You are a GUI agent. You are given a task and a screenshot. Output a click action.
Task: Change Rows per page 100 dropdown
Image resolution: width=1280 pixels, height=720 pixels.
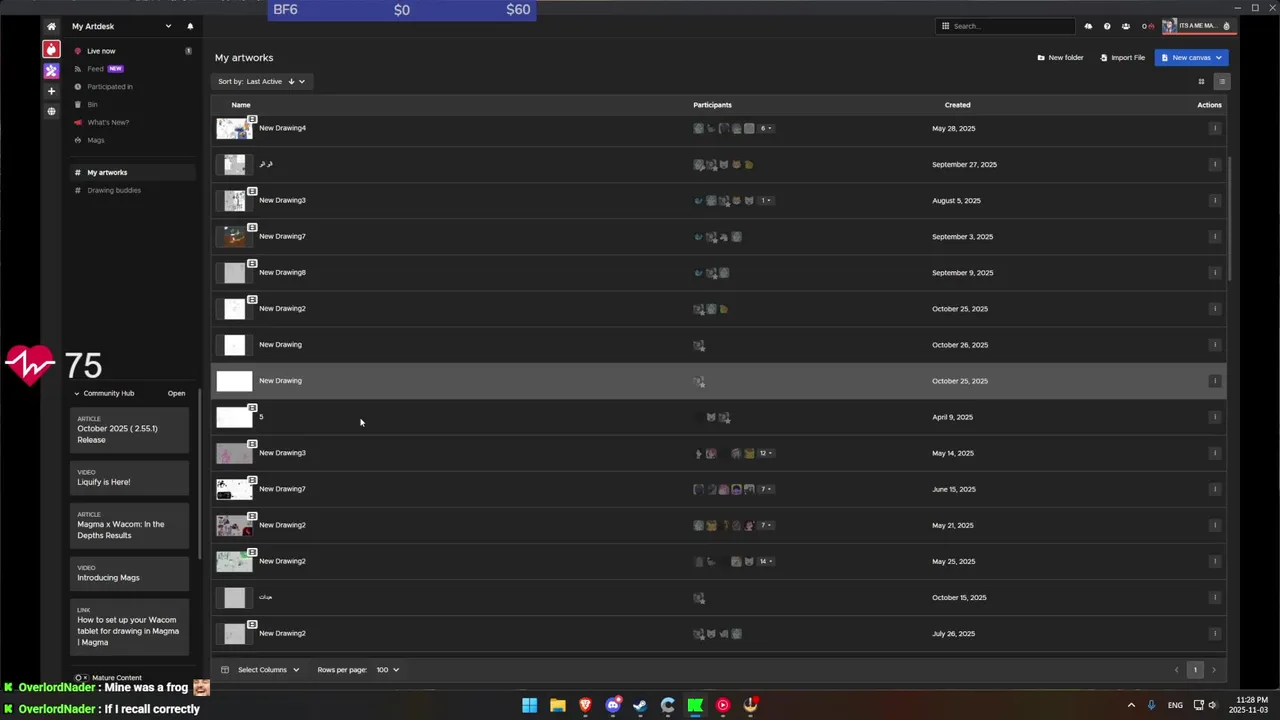(387, 670)
